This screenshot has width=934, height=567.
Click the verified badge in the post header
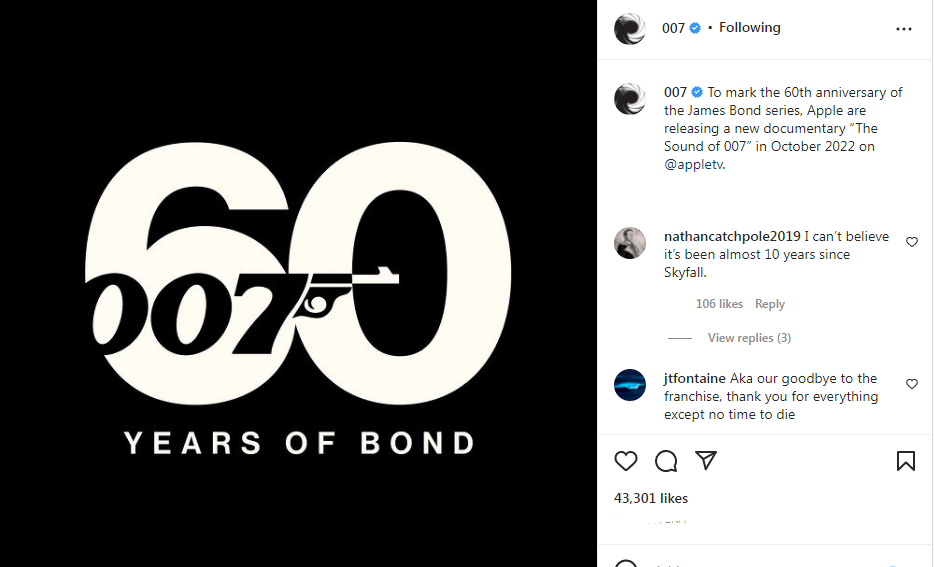(x=696, y=28)
